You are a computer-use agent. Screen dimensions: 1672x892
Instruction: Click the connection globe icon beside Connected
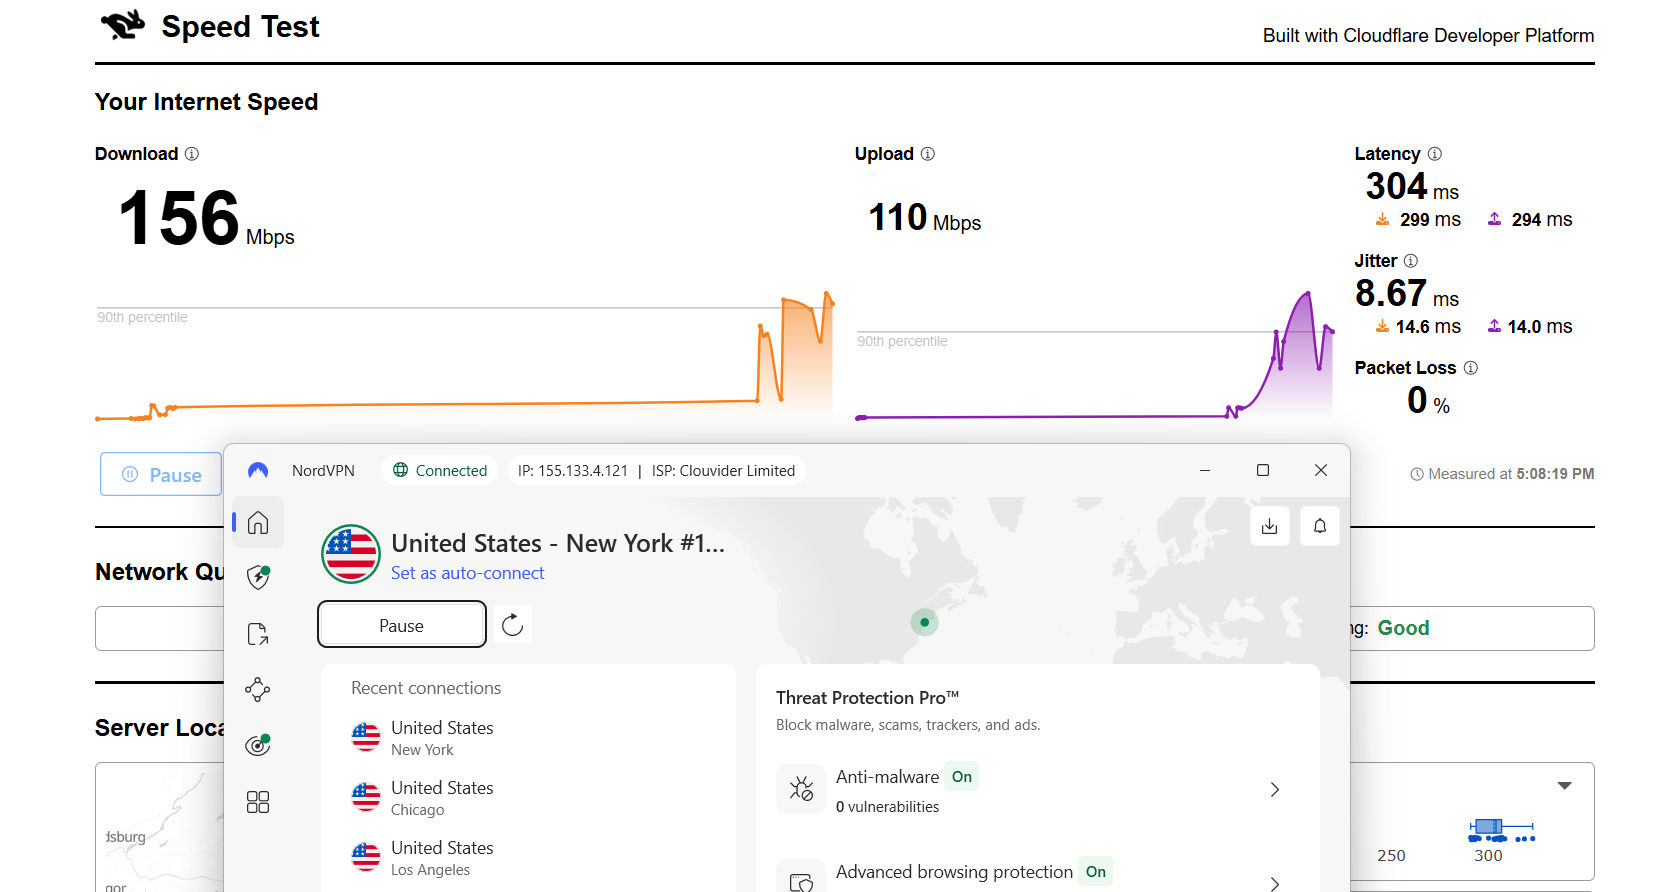coord(401,470)
